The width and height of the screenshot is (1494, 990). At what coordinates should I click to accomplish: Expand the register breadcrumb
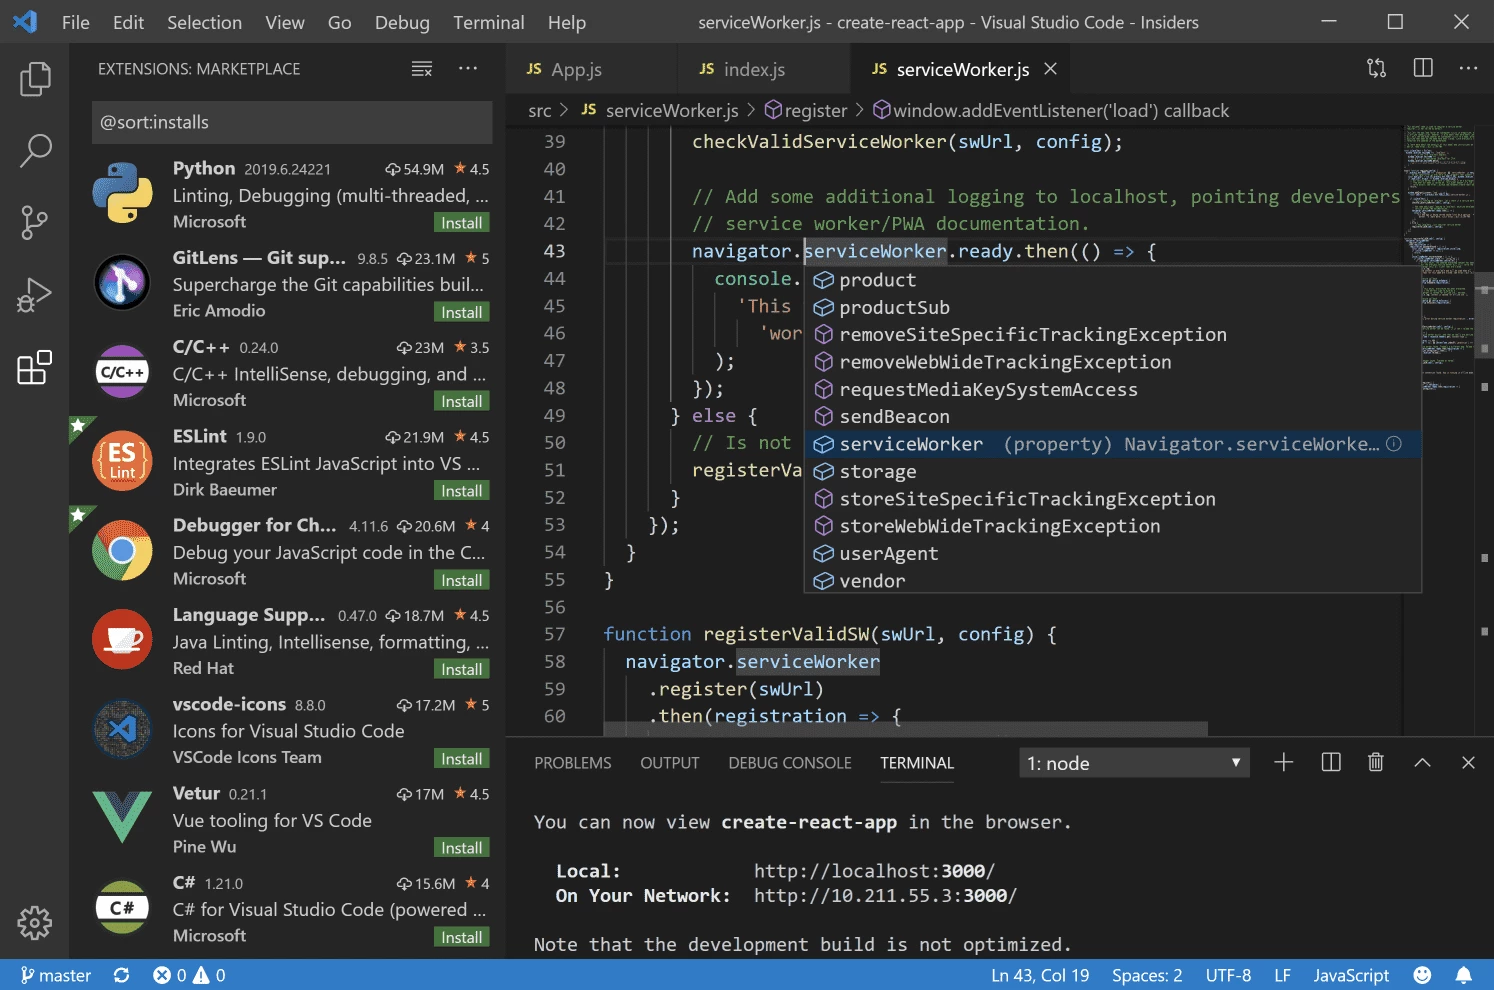(x=815, y=110)
